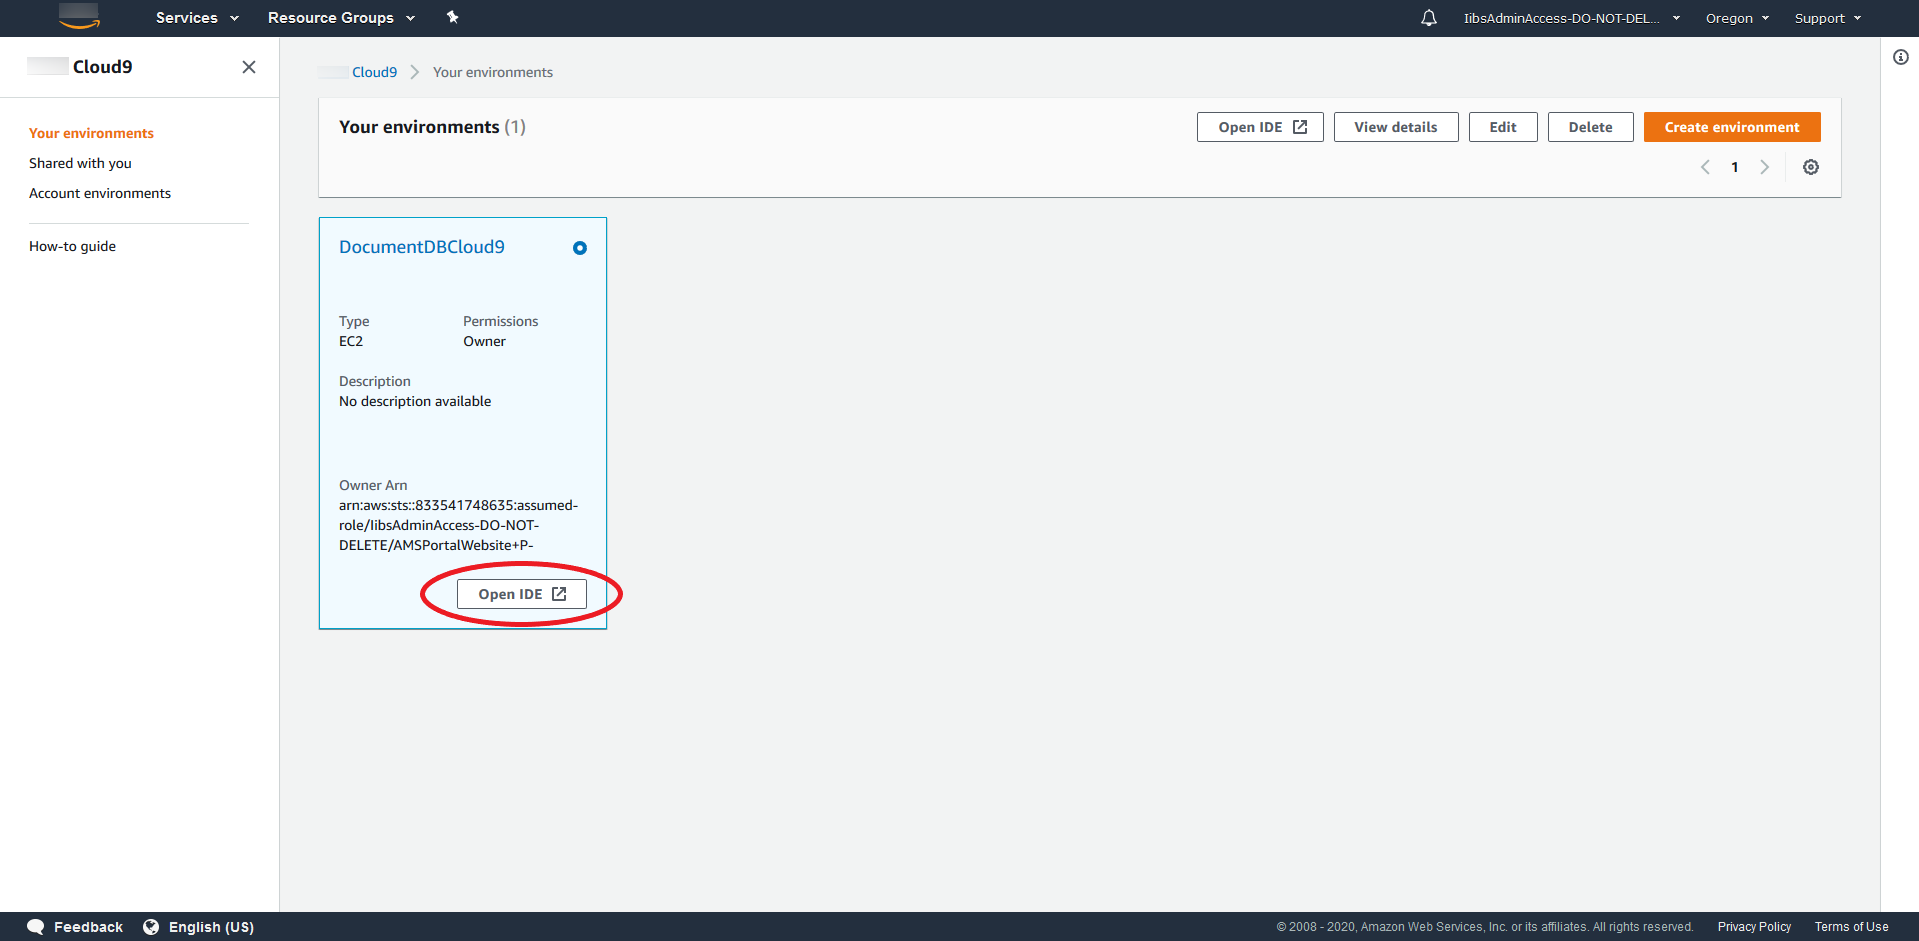
Task: Click the Cloud9 breadcrumb link
Action: 374,72
